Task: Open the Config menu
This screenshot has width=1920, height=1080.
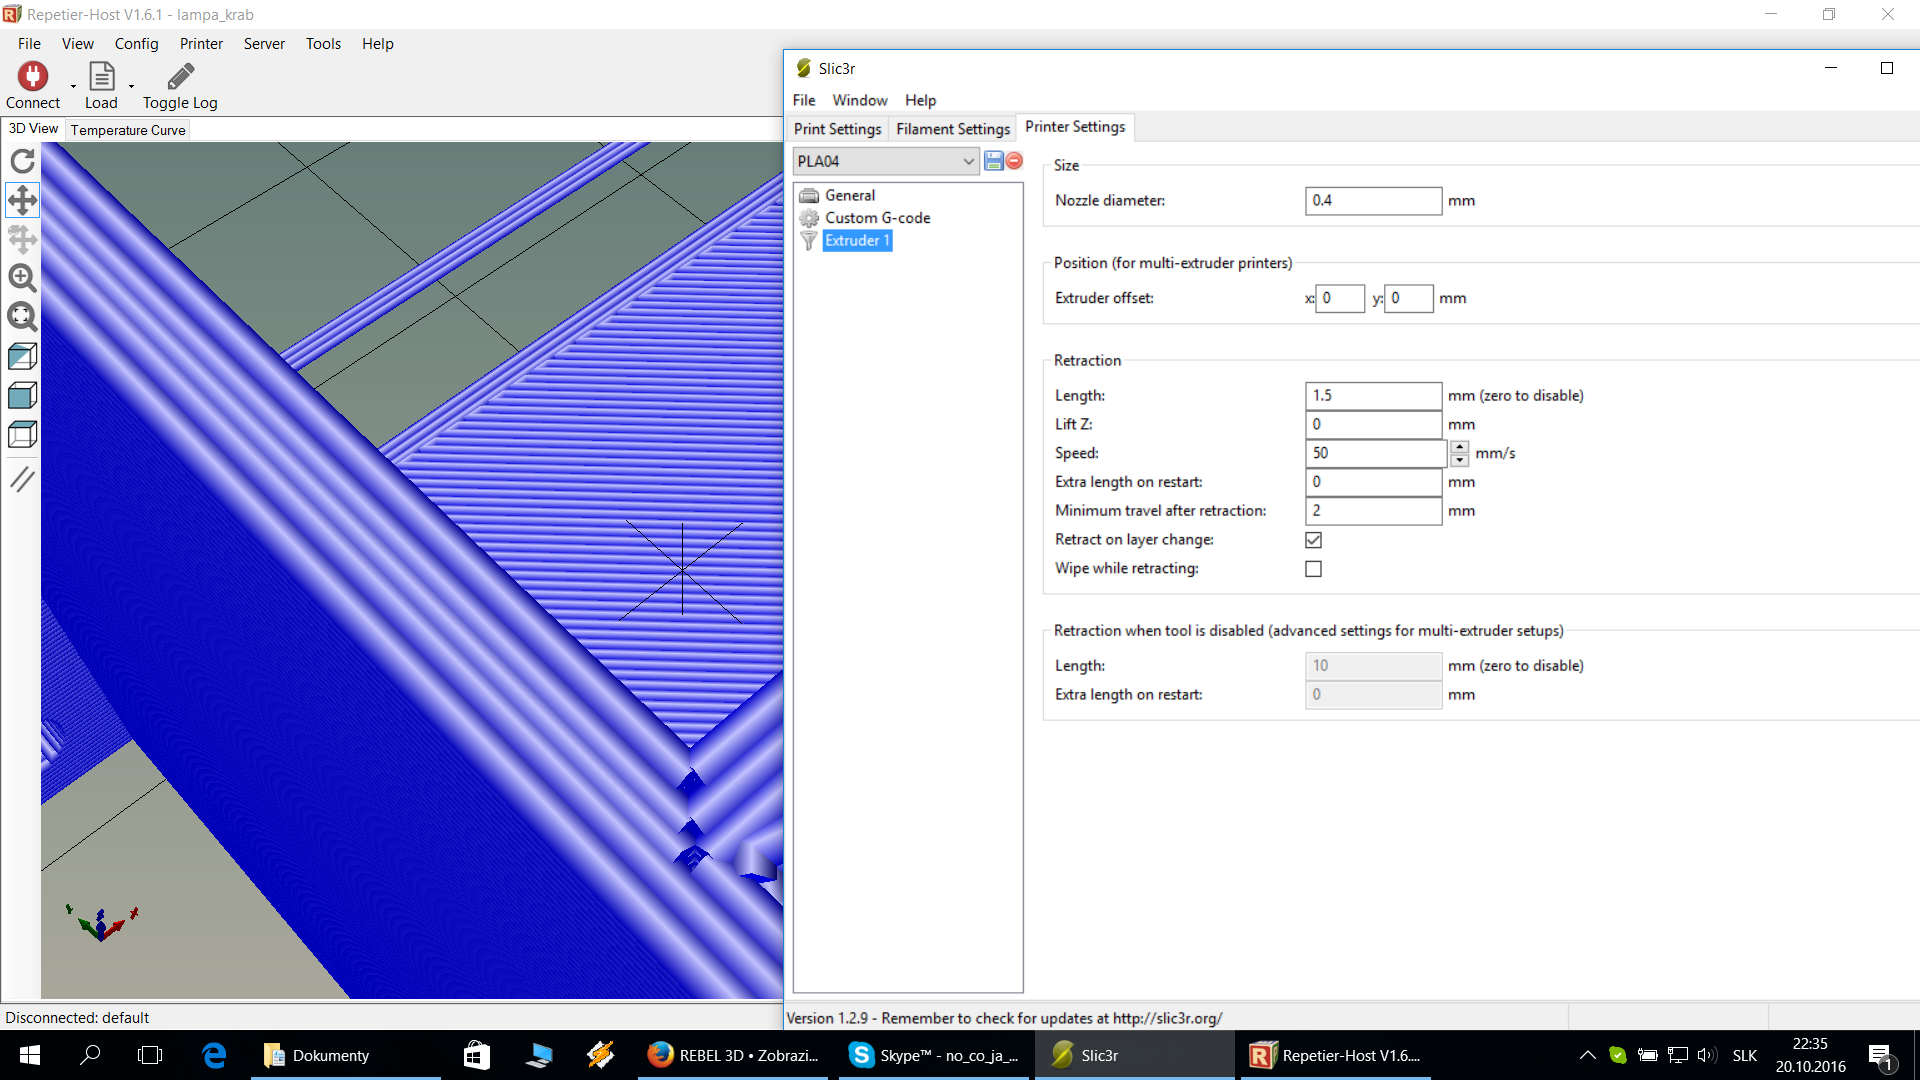Action: 136,44
